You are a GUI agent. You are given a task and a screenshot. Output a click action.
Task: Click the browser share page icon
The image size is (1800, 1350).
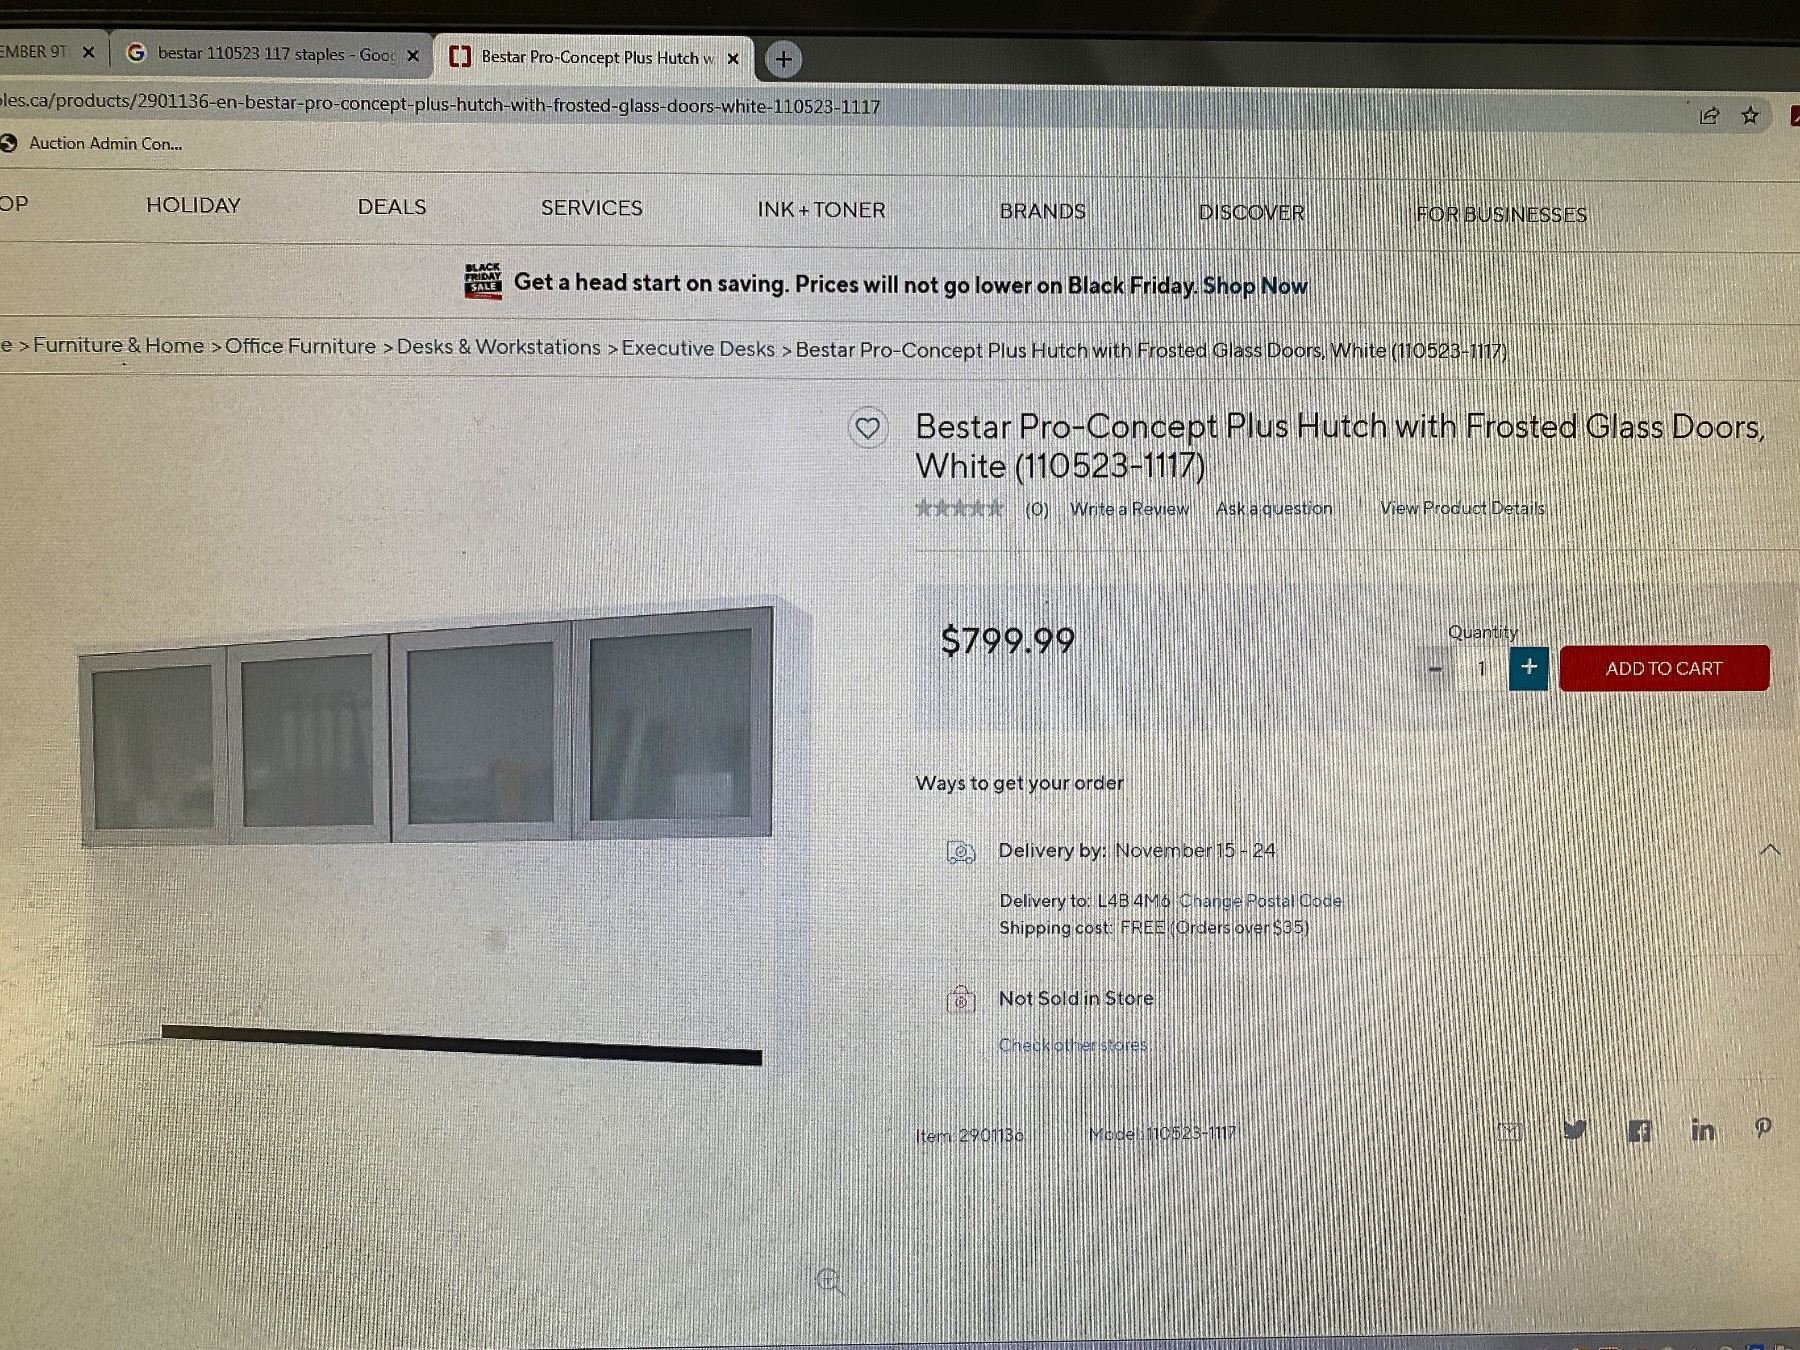tap(1709, 116)
